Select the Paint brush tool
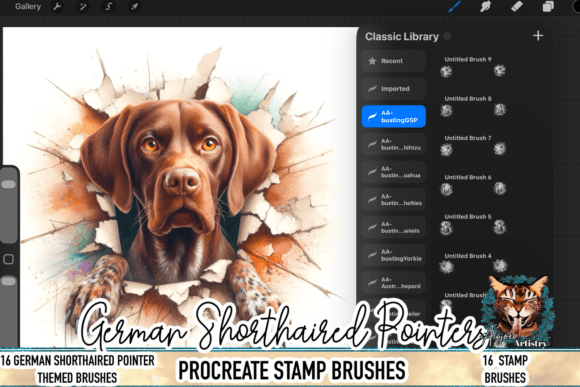This screenshot has width=580, height=387. 454,6
